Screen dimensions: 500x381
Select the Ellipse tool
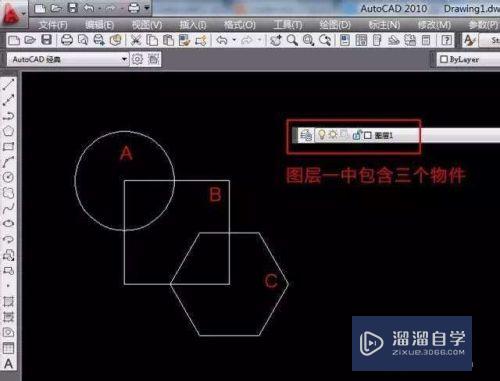pyautogui.click(x=9, y=223)
